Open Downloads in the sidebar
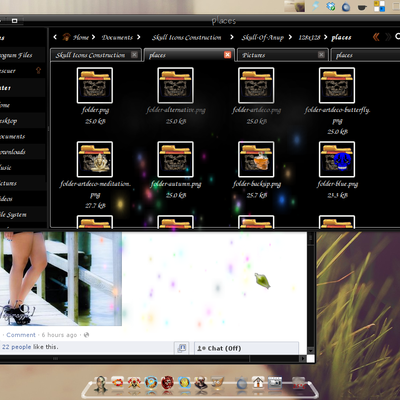400x400 pixels. coord(22,152)
